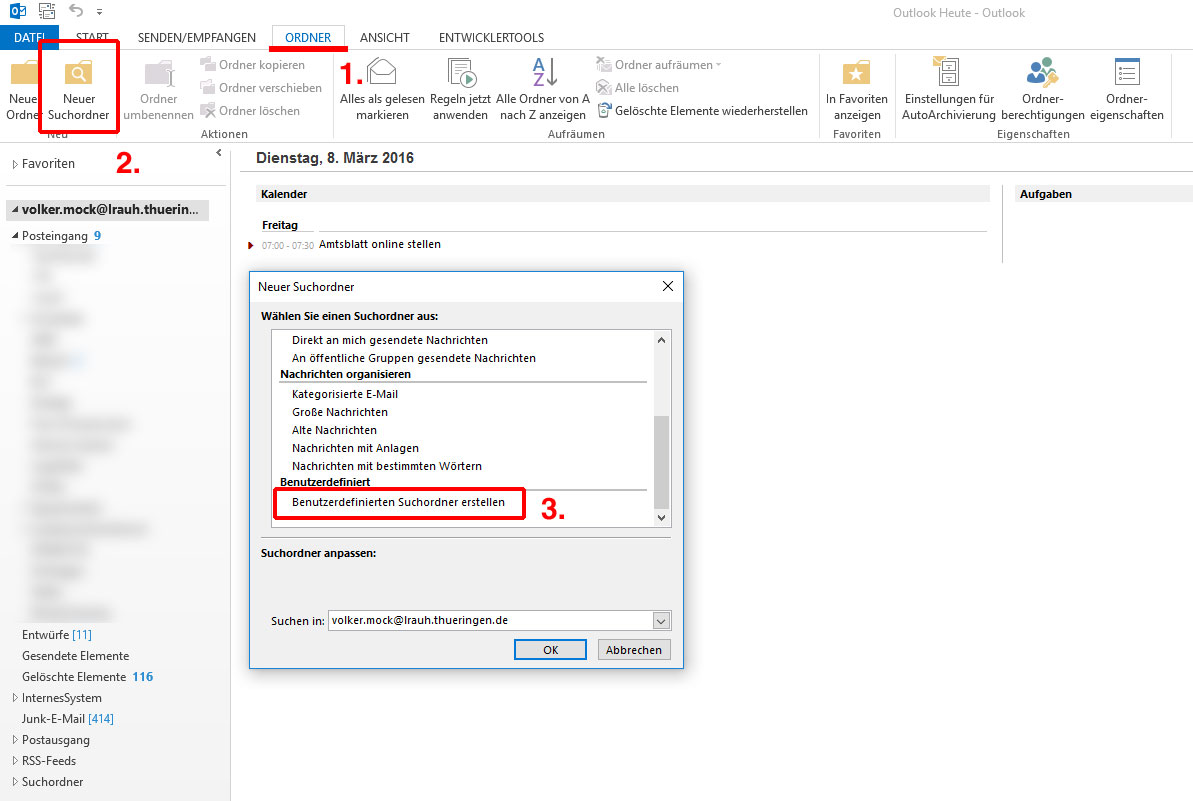
Task: Click the dialog list scrollbar up arrow
Action: point(661,340)
